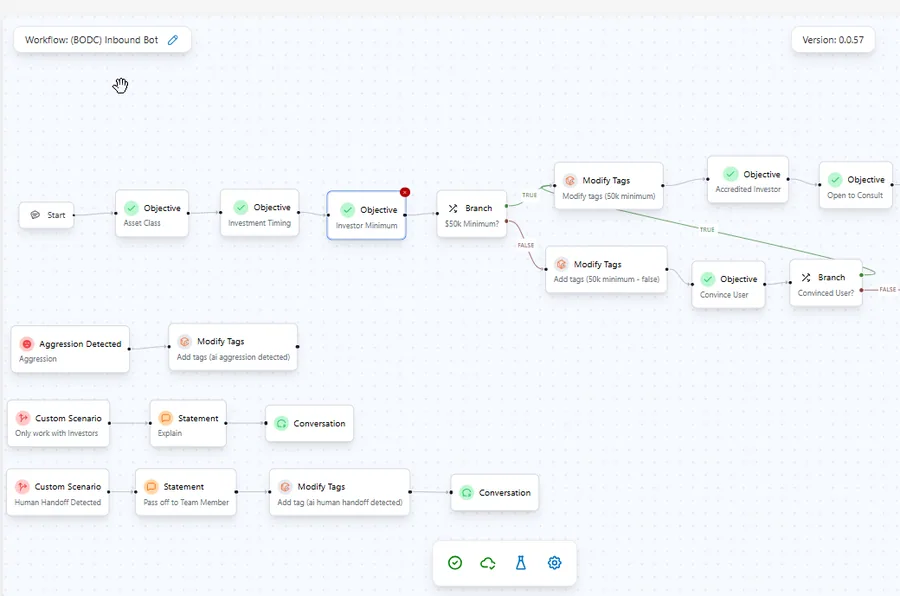900x596 pixels.
Task: Select Statement Pass off to Team Member node
Action: tap(186, 493)
